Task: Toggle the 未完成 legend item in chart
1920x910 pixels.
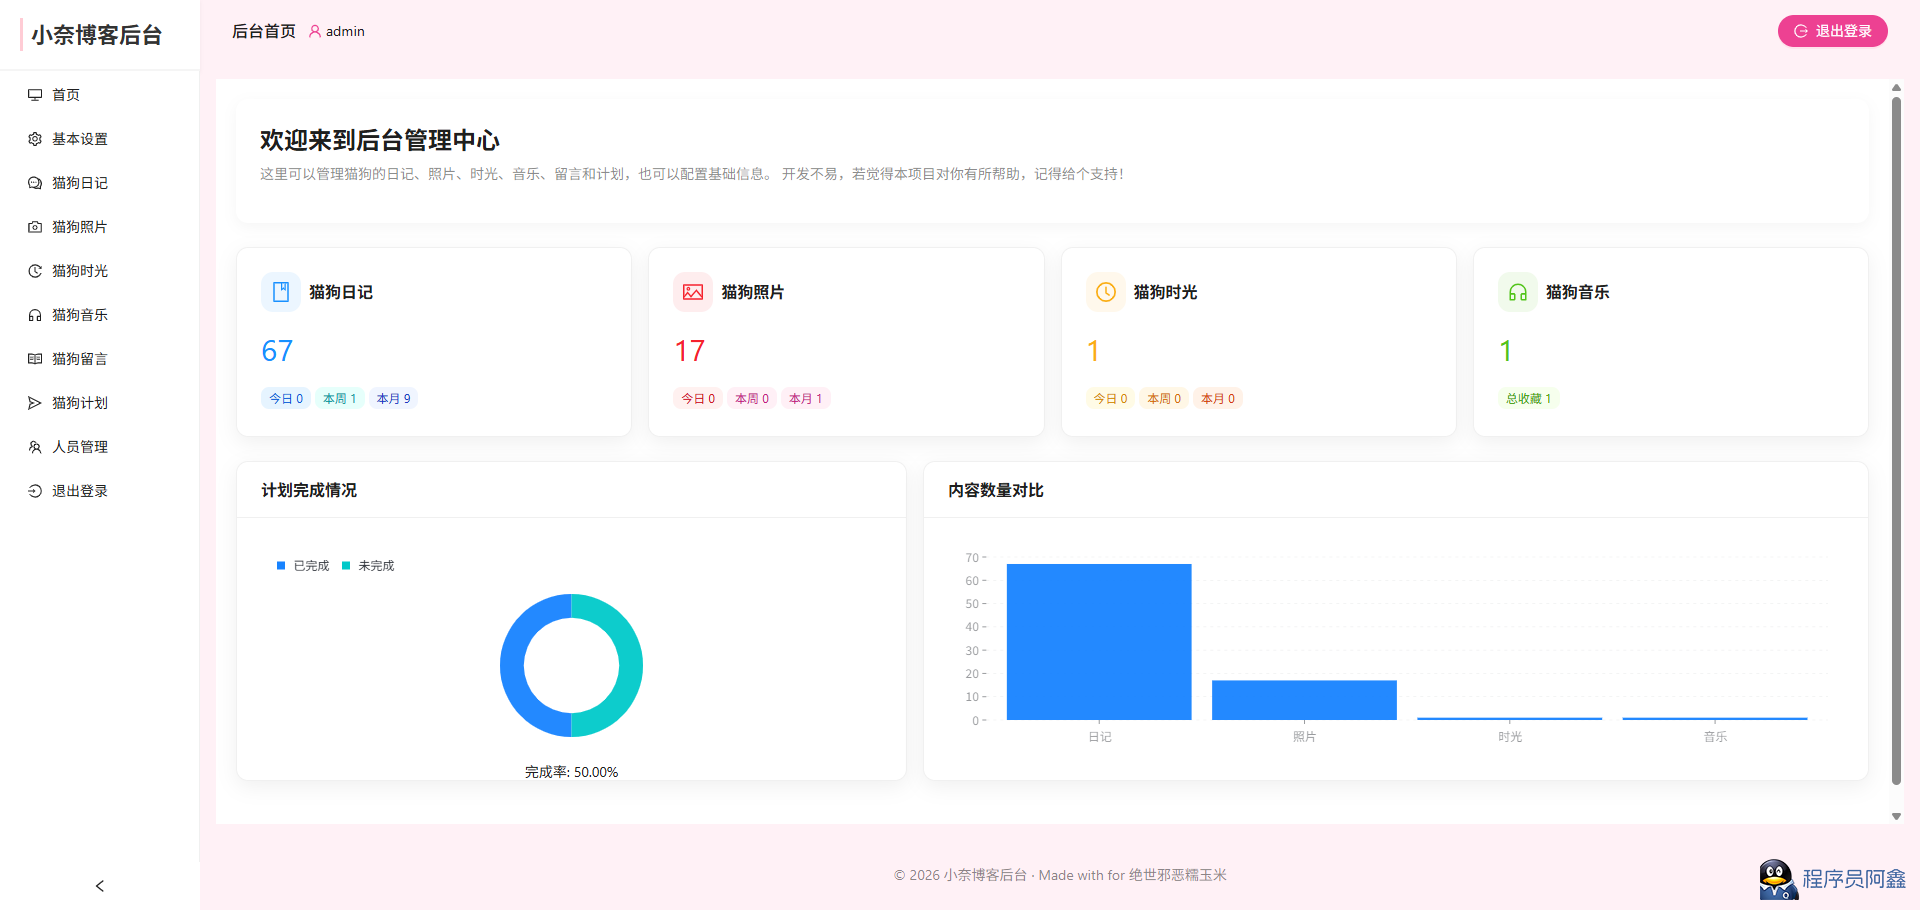Action: click(x=368, y=566)
